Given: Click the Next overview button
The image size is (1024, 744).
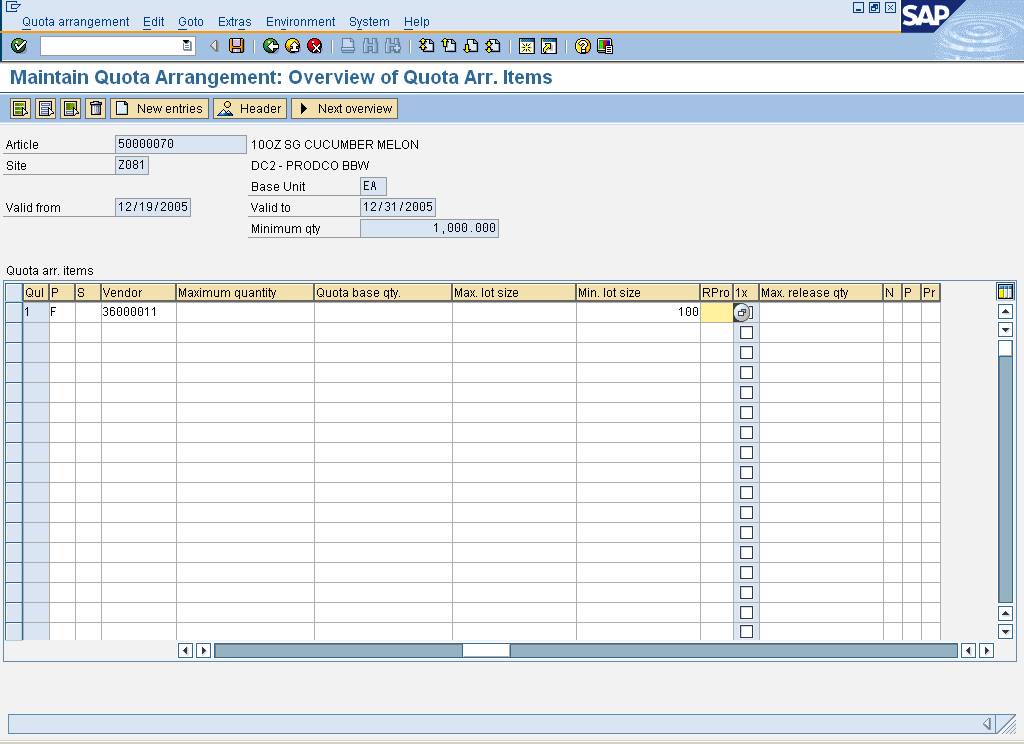Looking at the screenshot, I should 344,108.
